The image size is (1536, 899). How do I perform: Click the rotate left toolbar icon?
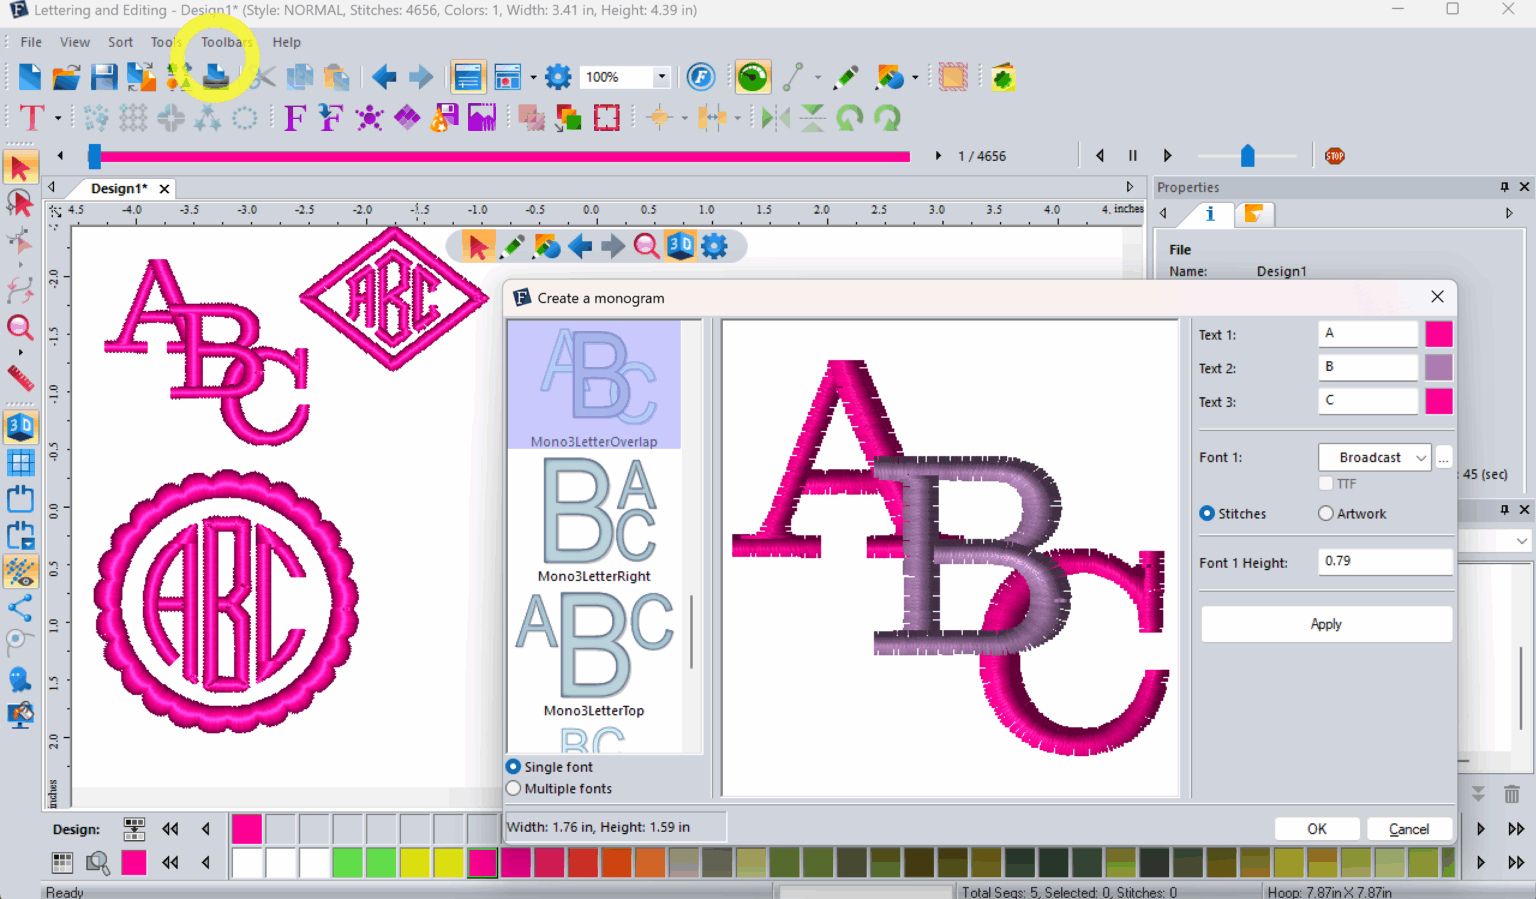tap(851, 117)
